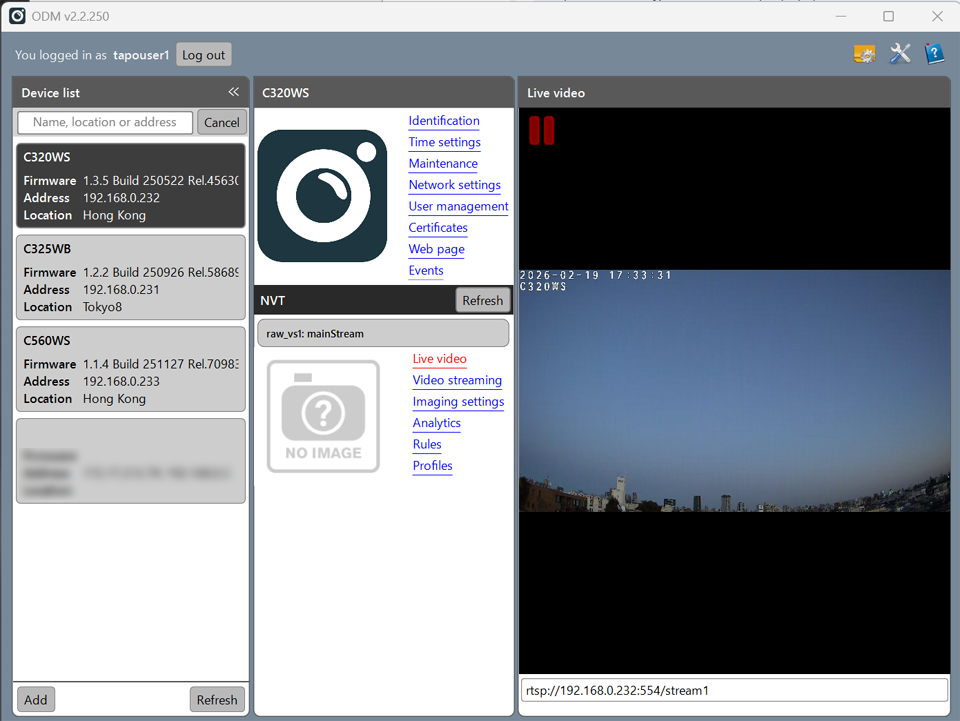The width and height of the screenshot is (960, 721).
Task: Click the ODM app icon in title bar
Action: [17, 16]
